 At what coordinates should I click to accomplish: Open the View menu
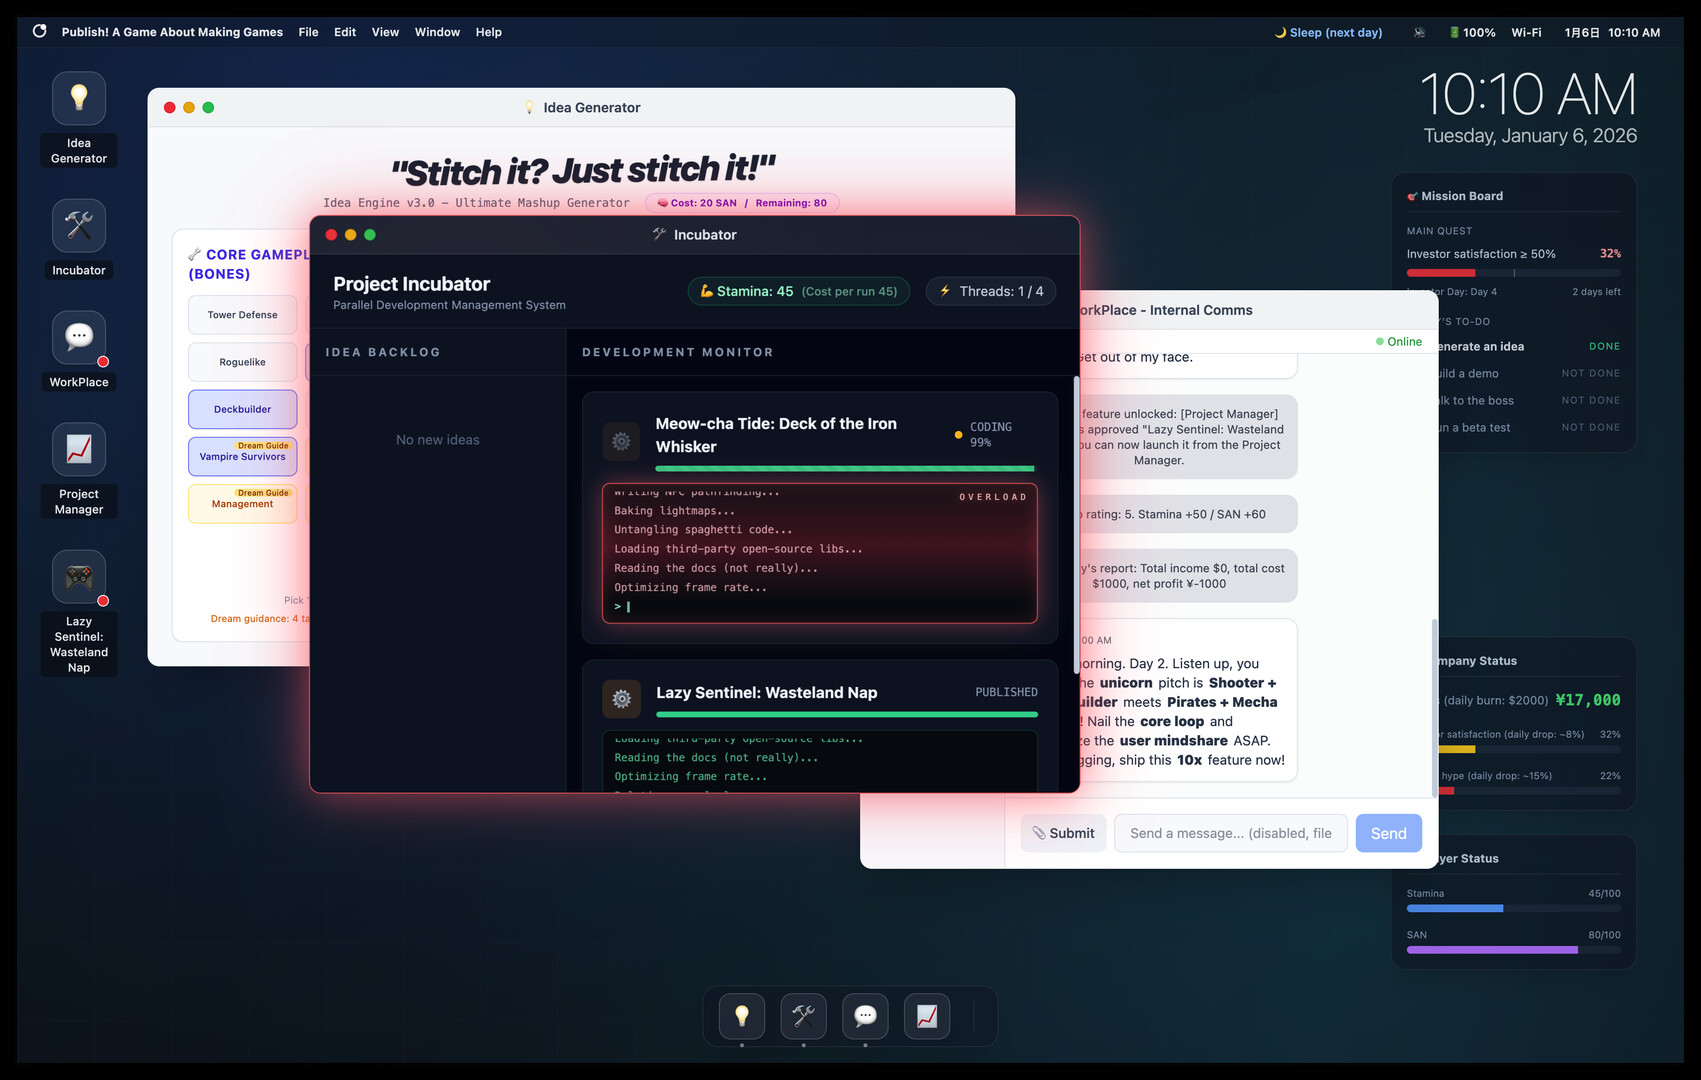tap(385, 32)
